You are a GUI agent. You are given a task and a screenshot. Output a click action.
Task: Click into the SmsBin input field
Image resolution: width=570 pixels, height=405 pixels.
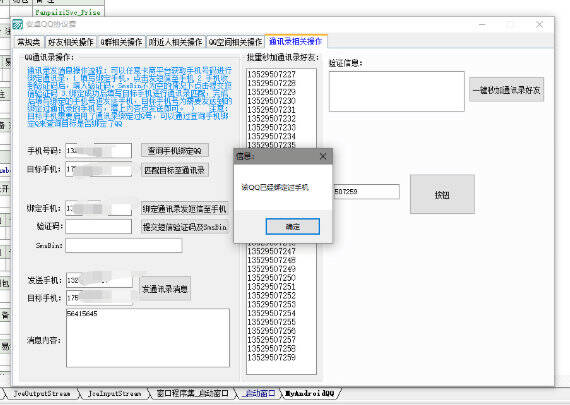124,245
